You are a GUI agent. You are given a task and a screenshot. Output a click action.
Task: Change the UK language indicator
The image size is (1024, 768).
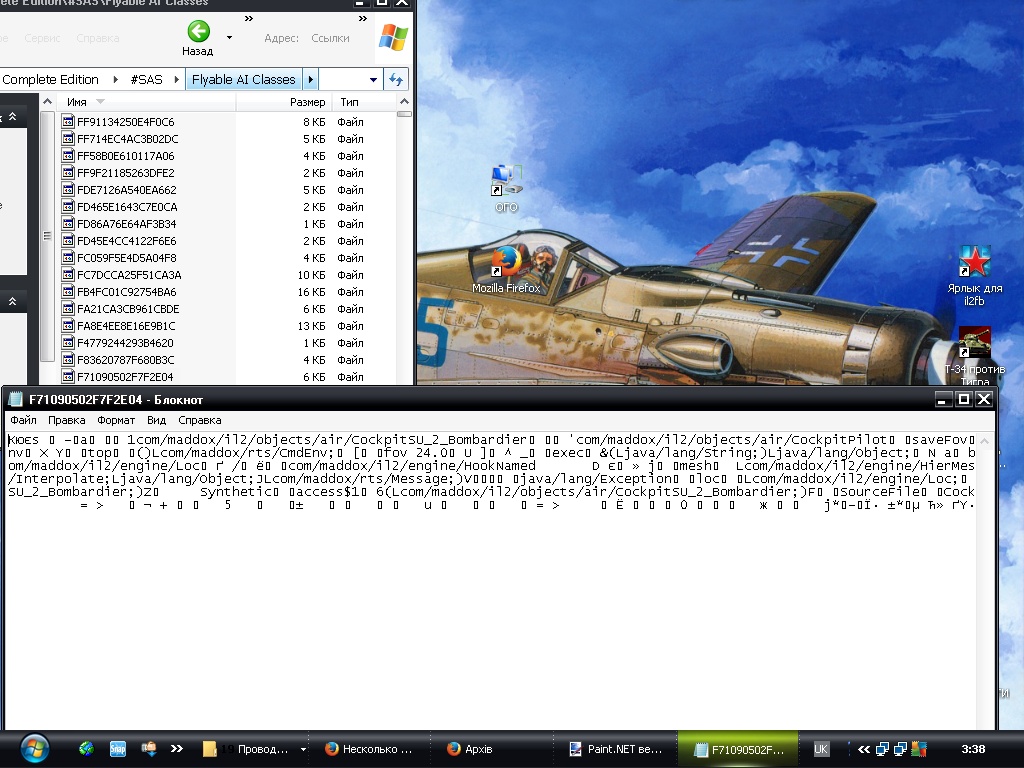coord(821,749)
